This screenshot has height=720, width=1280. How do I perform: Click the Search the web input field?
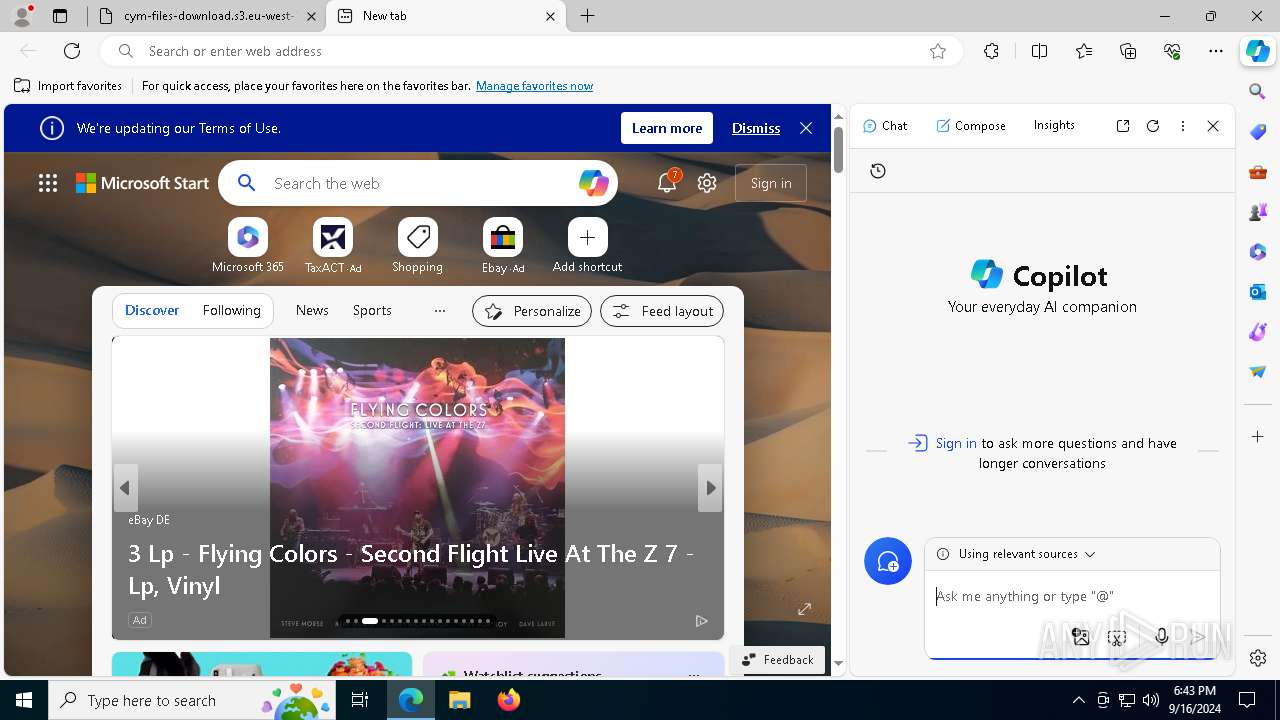(x=420, y=183)
